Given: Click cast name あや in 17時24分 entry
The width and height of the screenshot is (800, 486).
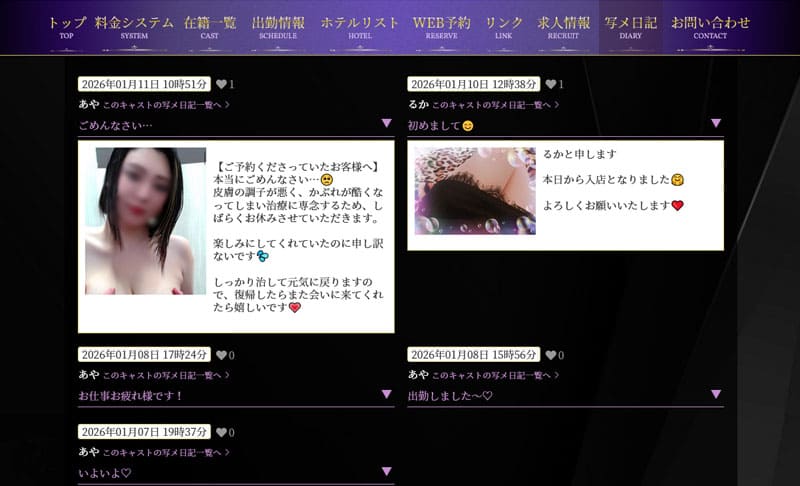Looking at the screenshot, I should pos(89,375).
